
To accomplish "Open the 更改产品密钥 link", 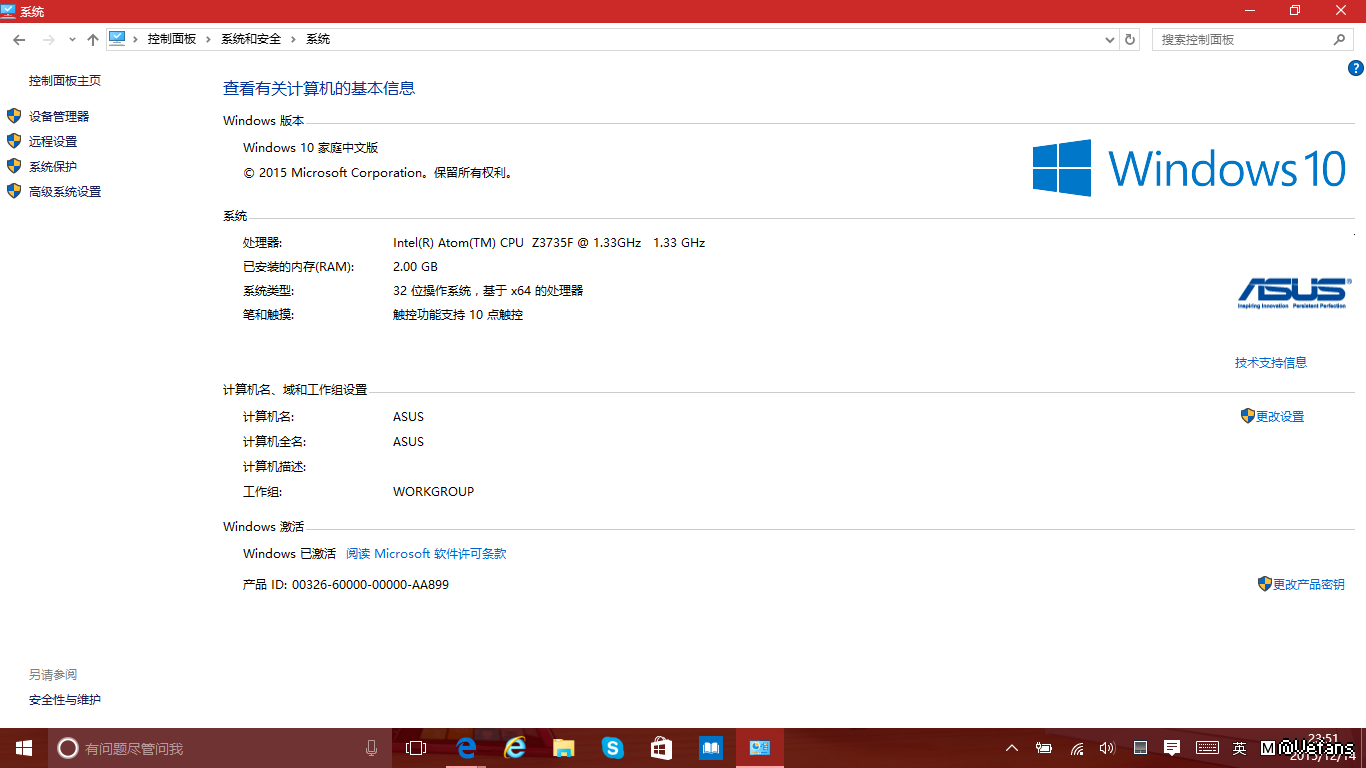I will pos(1308,585).
